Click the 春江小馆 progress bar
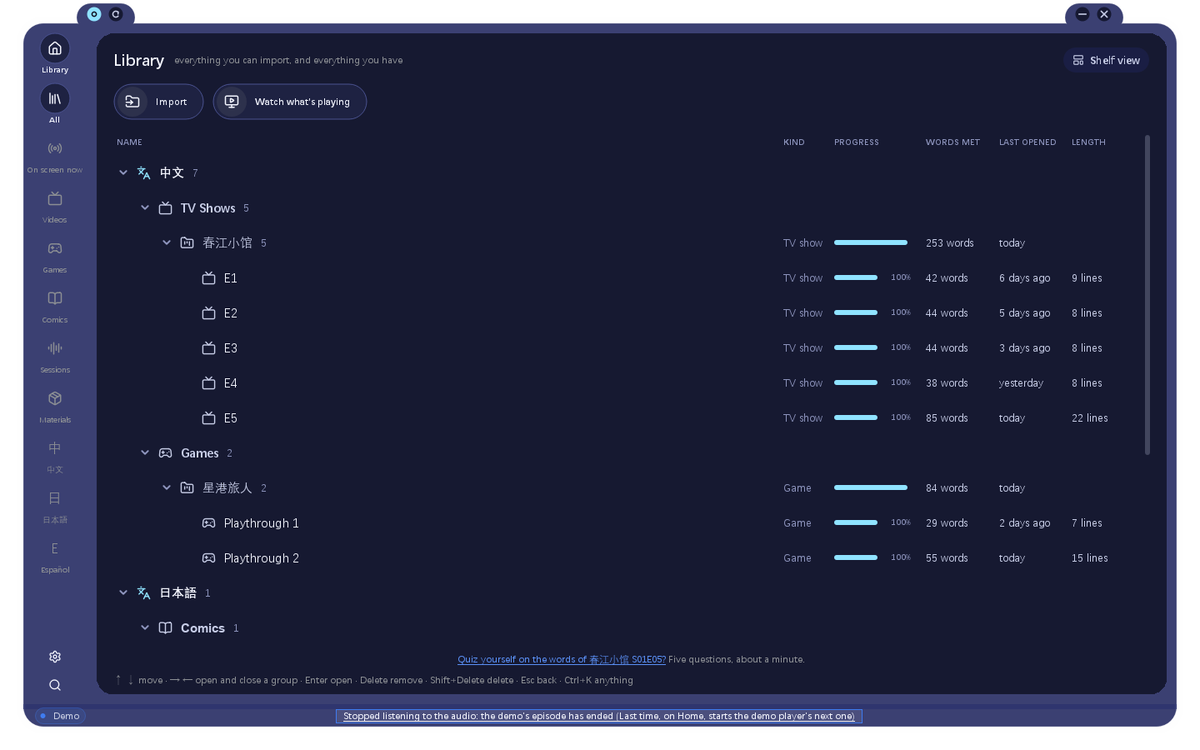 (871, 243)
